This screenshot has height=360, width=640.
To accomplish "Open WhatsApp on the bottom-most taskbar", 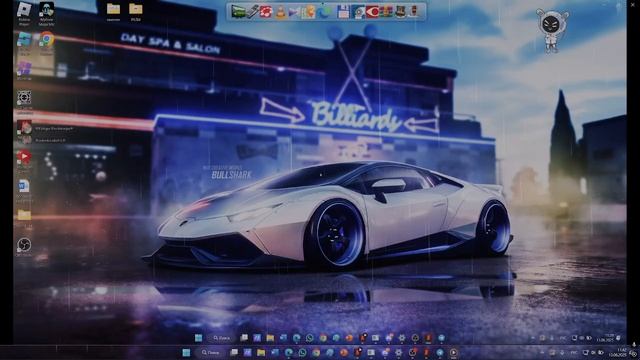I will pos(302,352).
